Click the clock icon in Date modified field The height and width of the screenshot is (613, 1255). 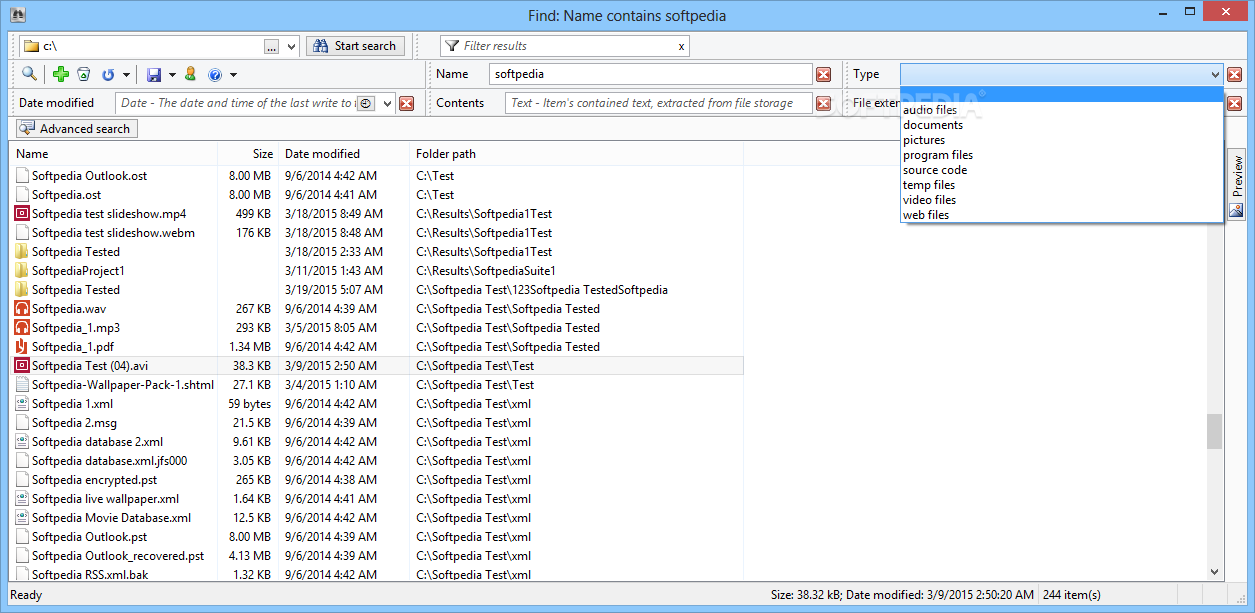pyautogui.click(x=366, y=103)
